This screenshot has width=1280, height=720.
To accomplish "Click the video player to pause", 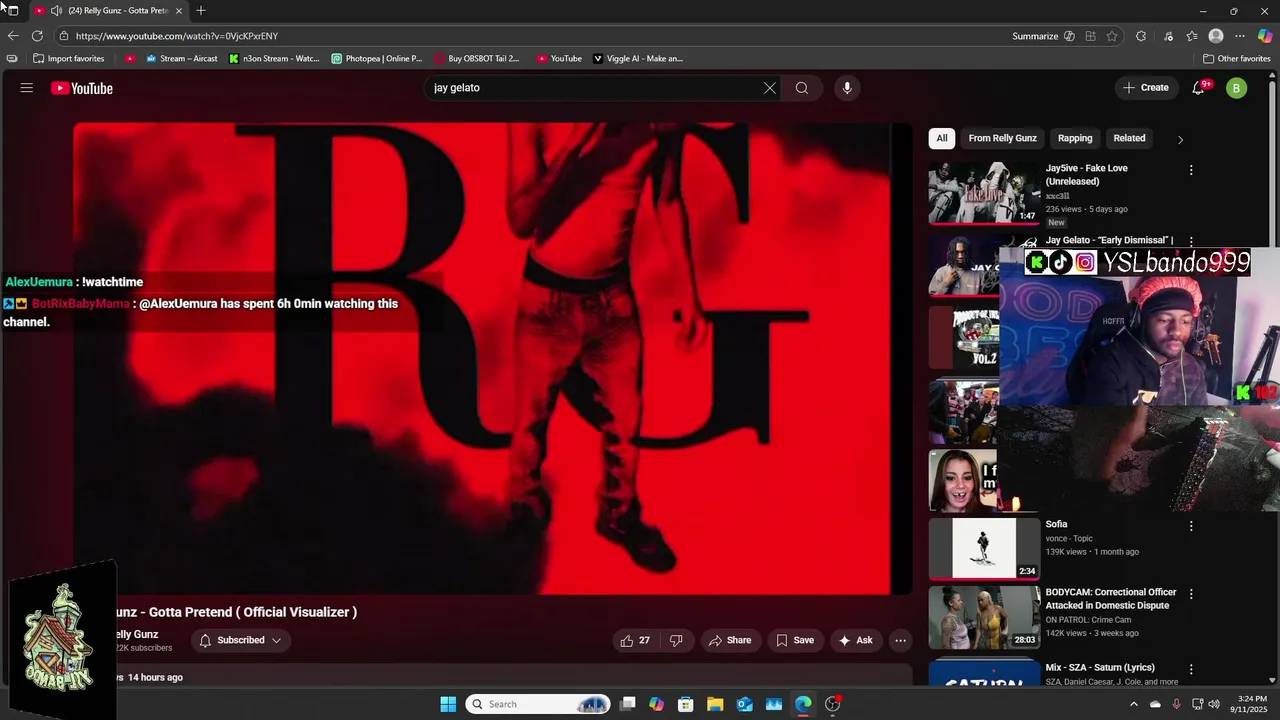I will coord(492,360).
